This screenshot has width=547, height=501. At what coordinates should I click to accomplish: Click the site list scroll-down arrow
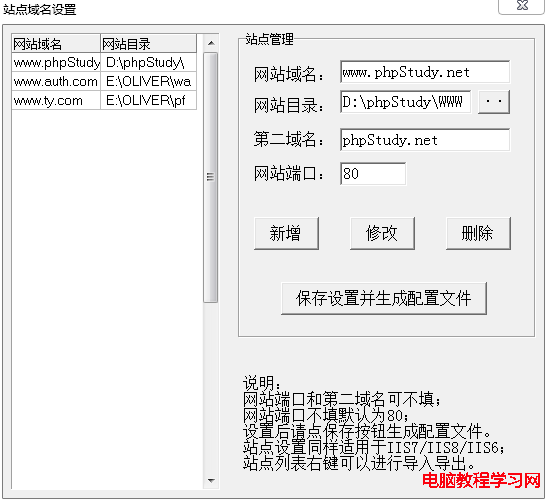(211, 480)
